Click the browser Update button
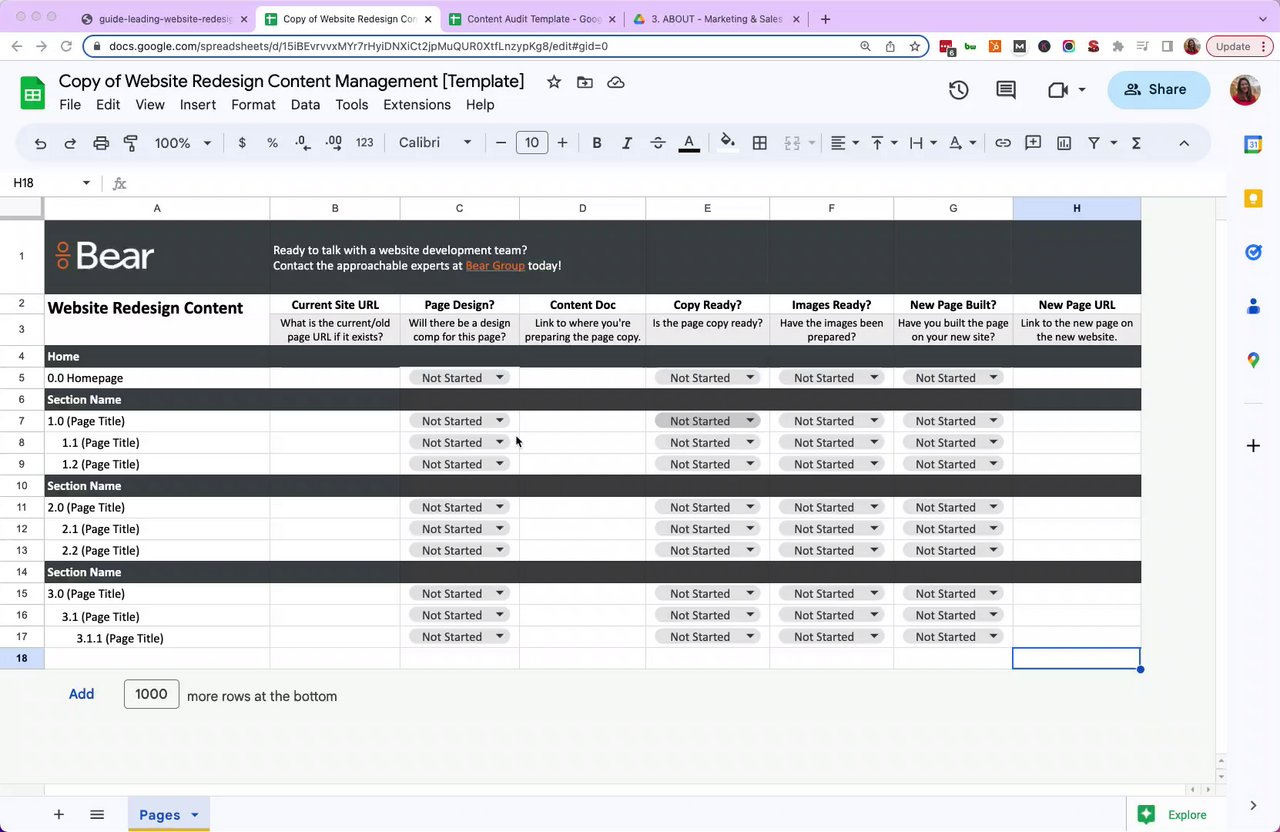This screenshot has height=832, width=1280. [1240, 46]
